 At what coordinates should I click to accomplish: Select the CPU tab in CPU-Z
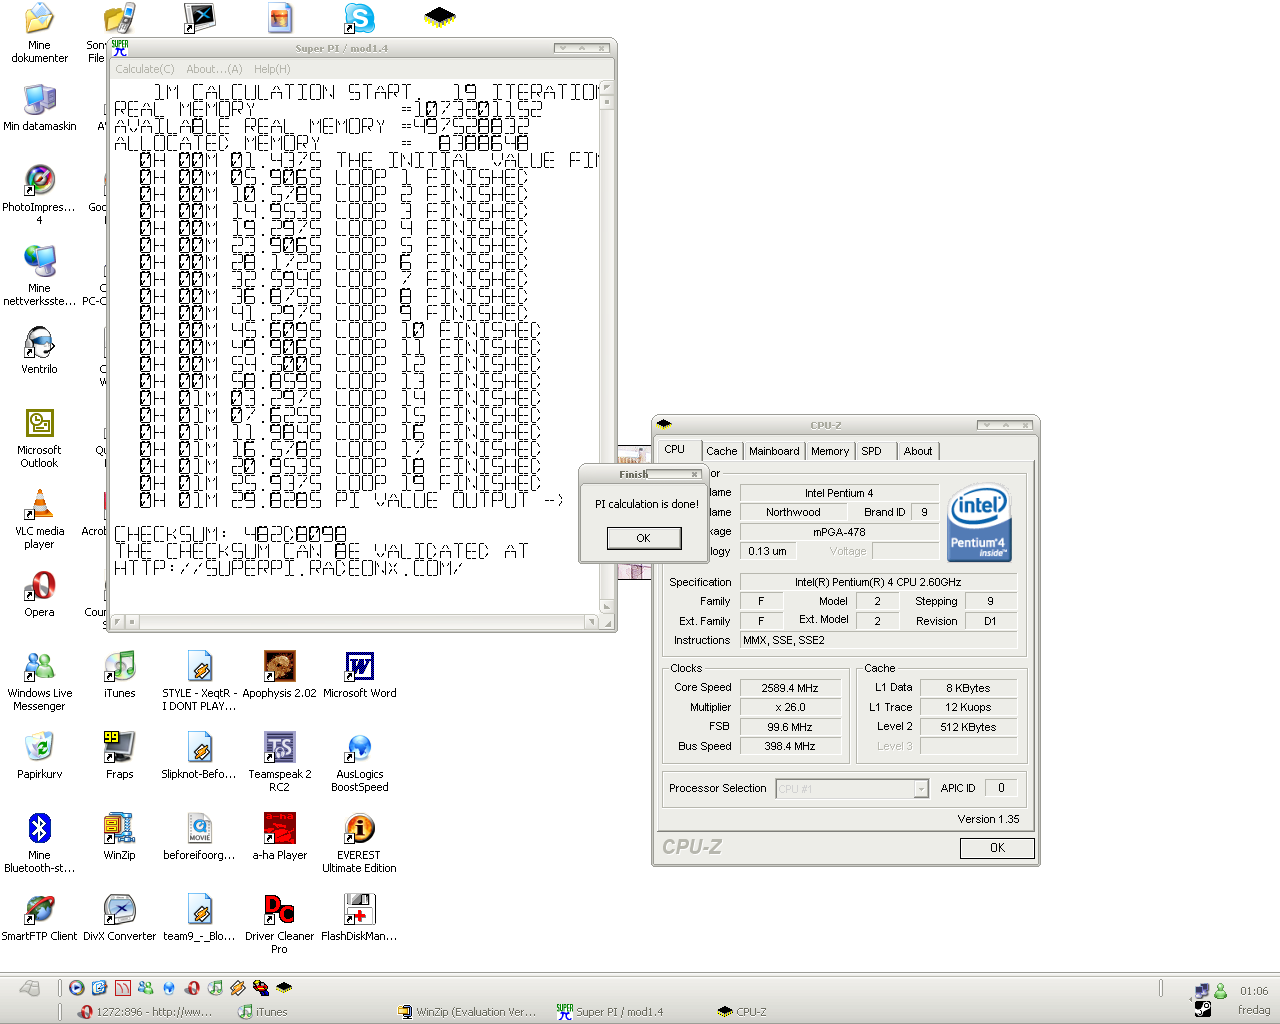click(675, 449)
